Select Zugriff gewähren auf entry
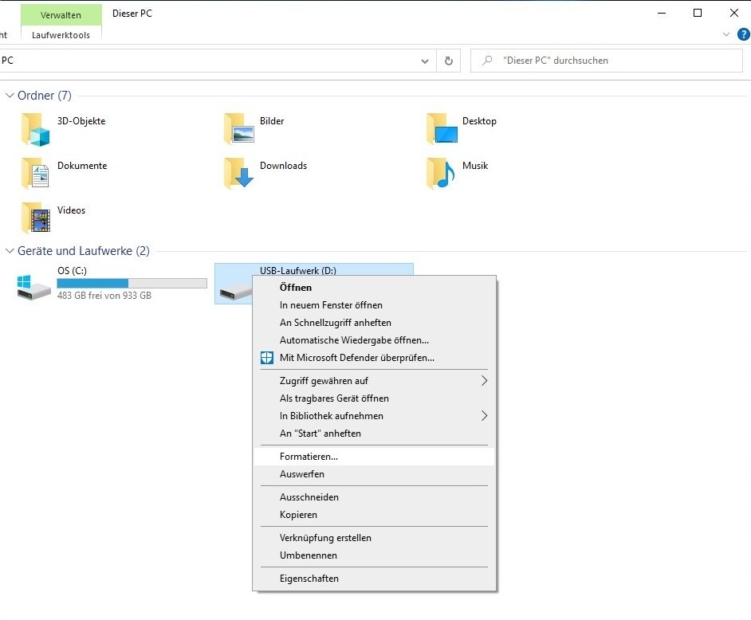751x620 pixels. coord(374,381)
